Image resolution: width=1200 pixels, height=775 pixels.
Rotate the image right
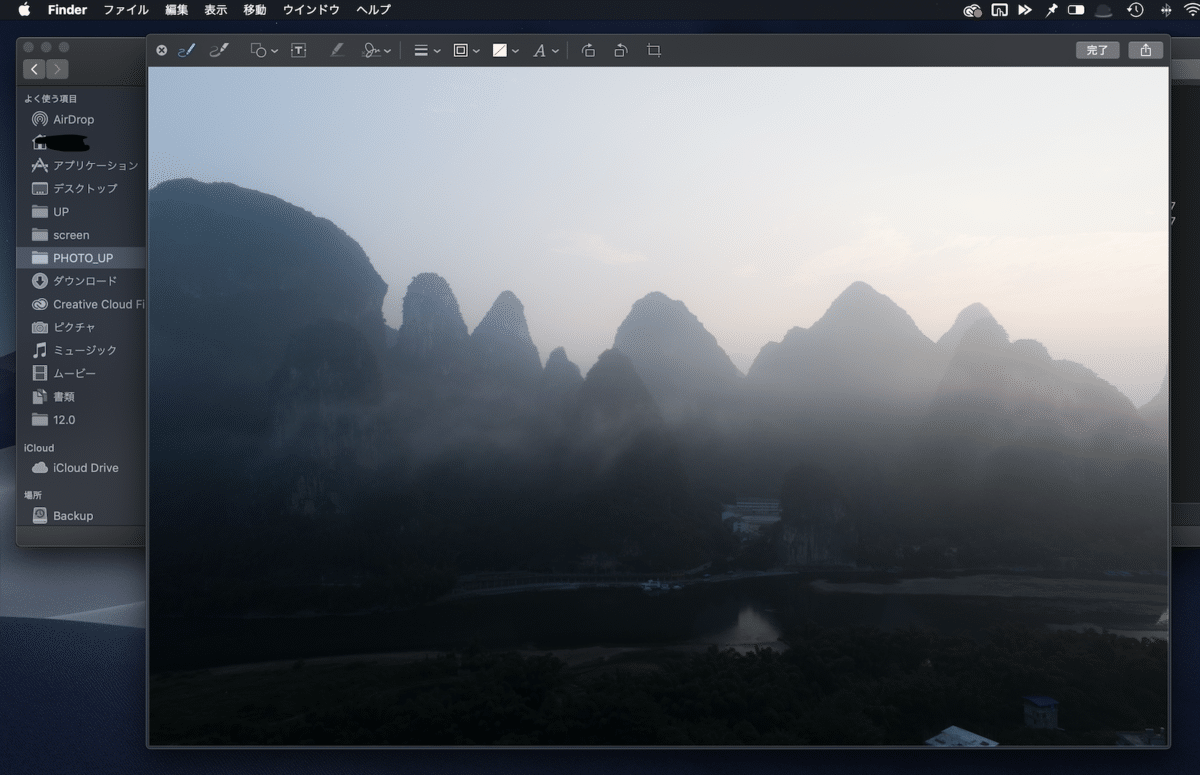(588, 50)
